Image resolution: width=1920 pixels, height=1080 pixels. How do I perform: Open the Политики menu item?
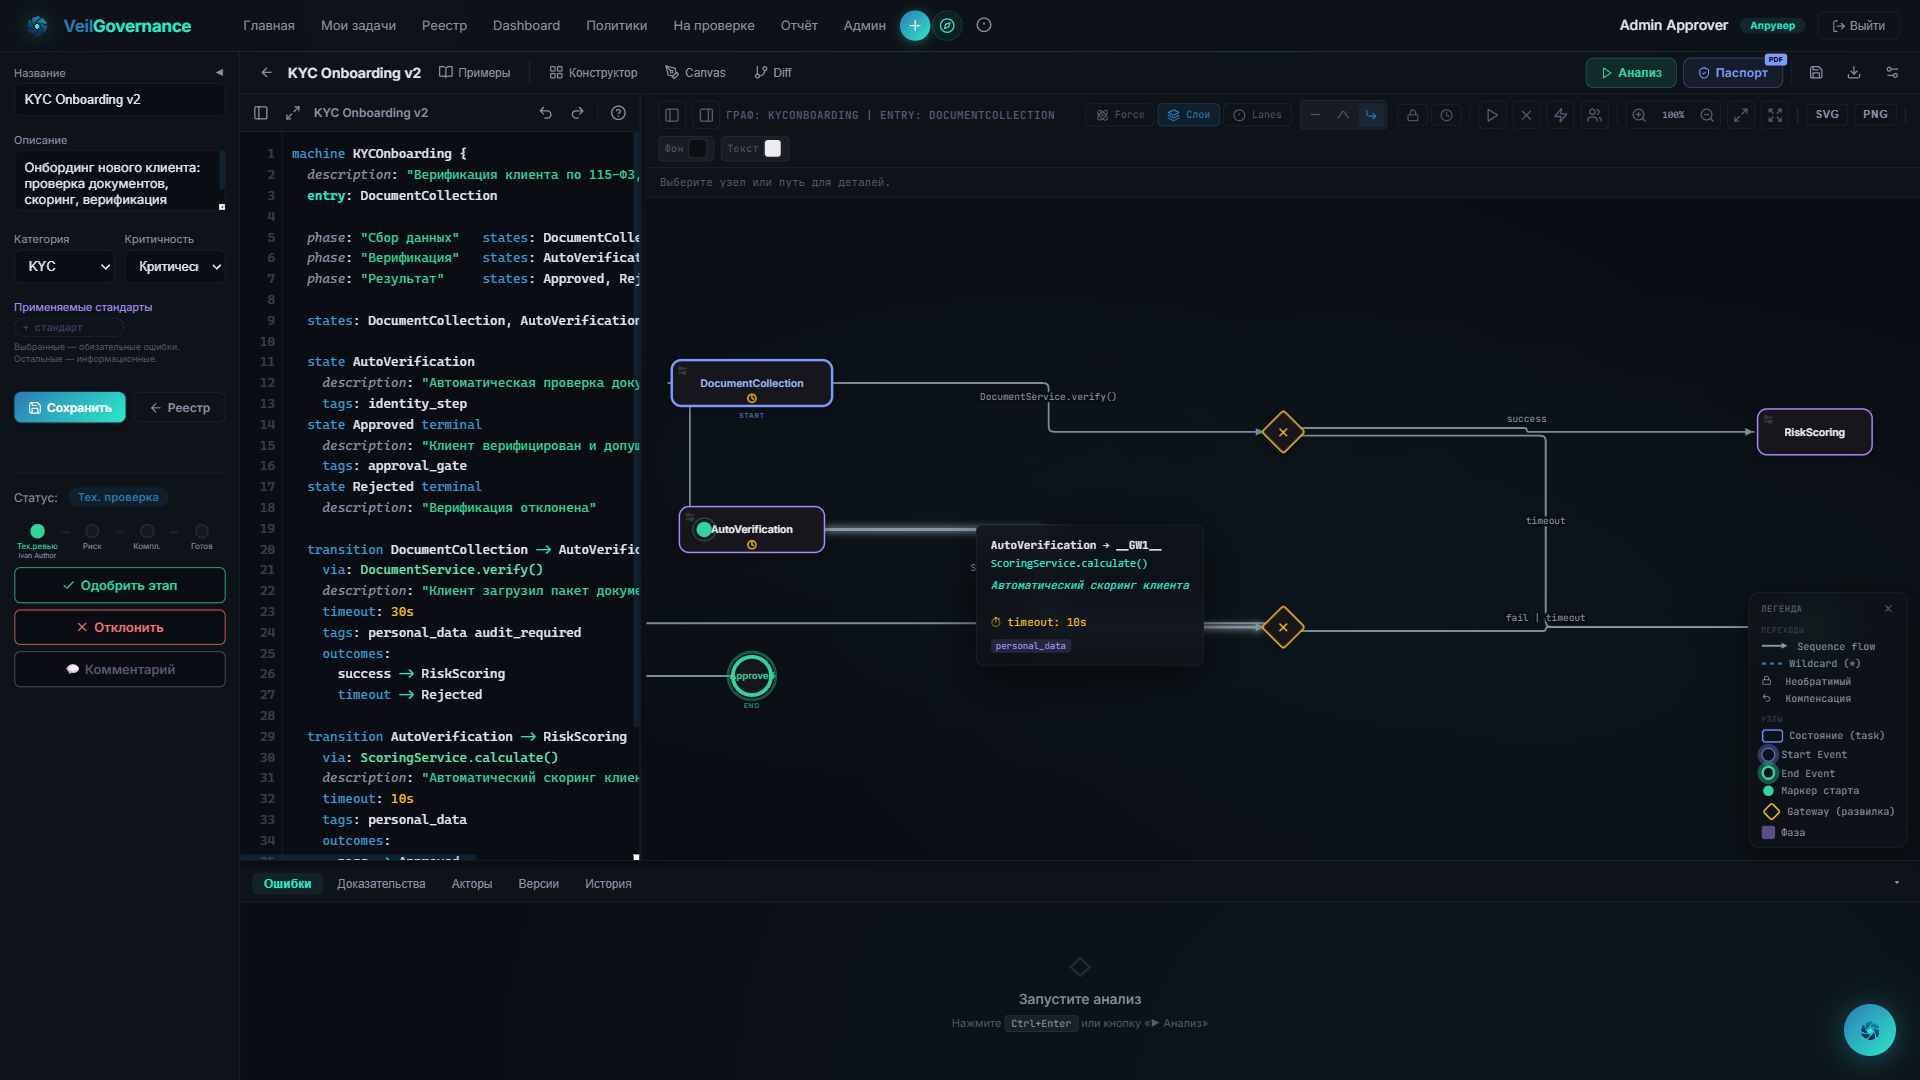click(616, 25)
